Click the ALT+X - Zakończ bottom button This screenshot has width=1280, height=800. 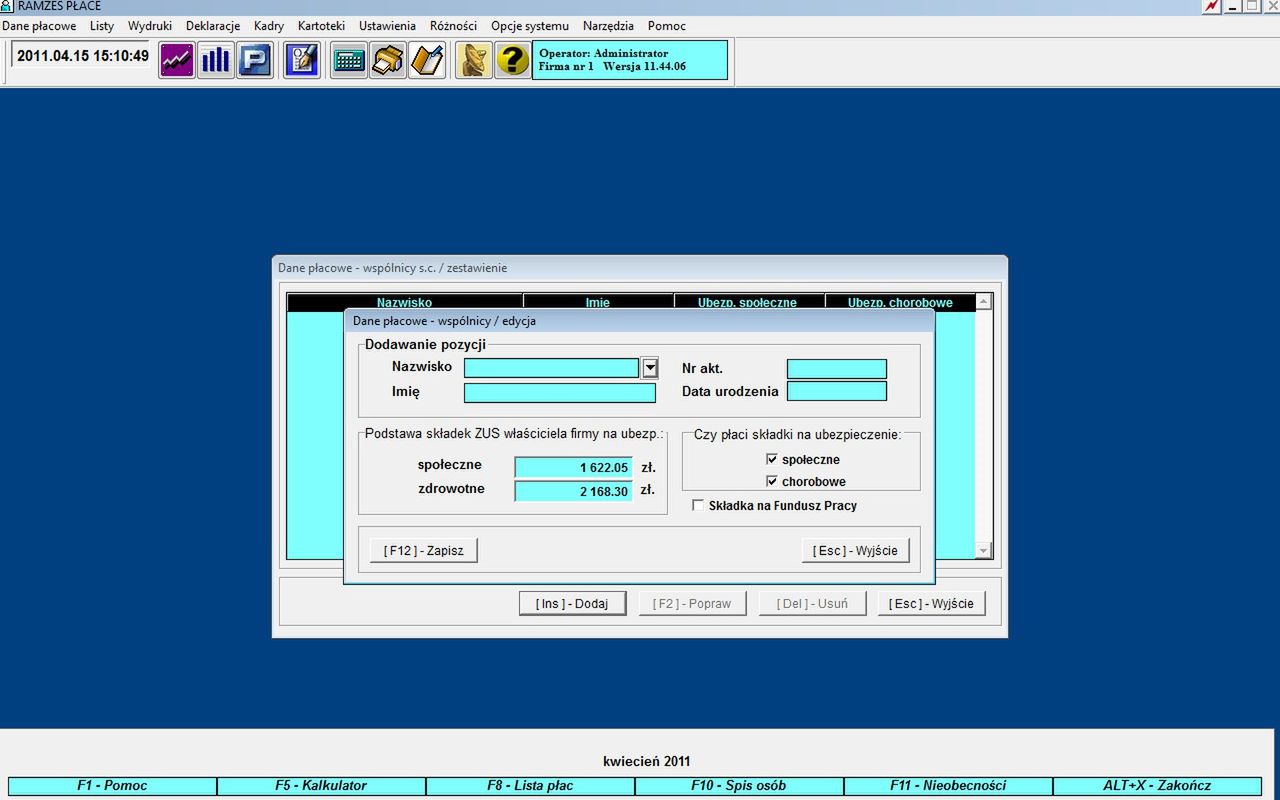(1157, 786)
